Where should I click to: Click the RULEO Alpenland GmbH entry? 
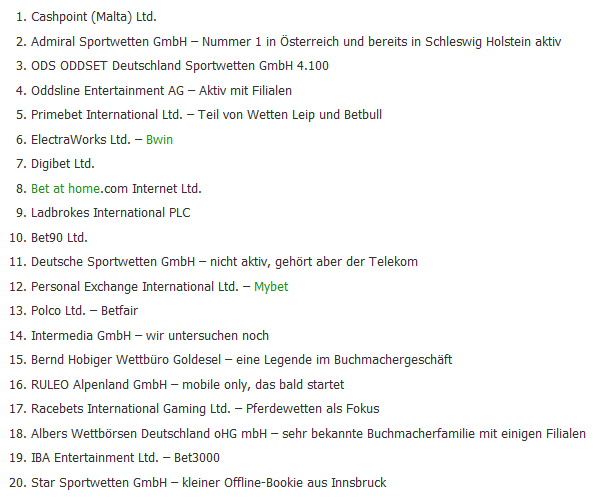click(187, 385)
